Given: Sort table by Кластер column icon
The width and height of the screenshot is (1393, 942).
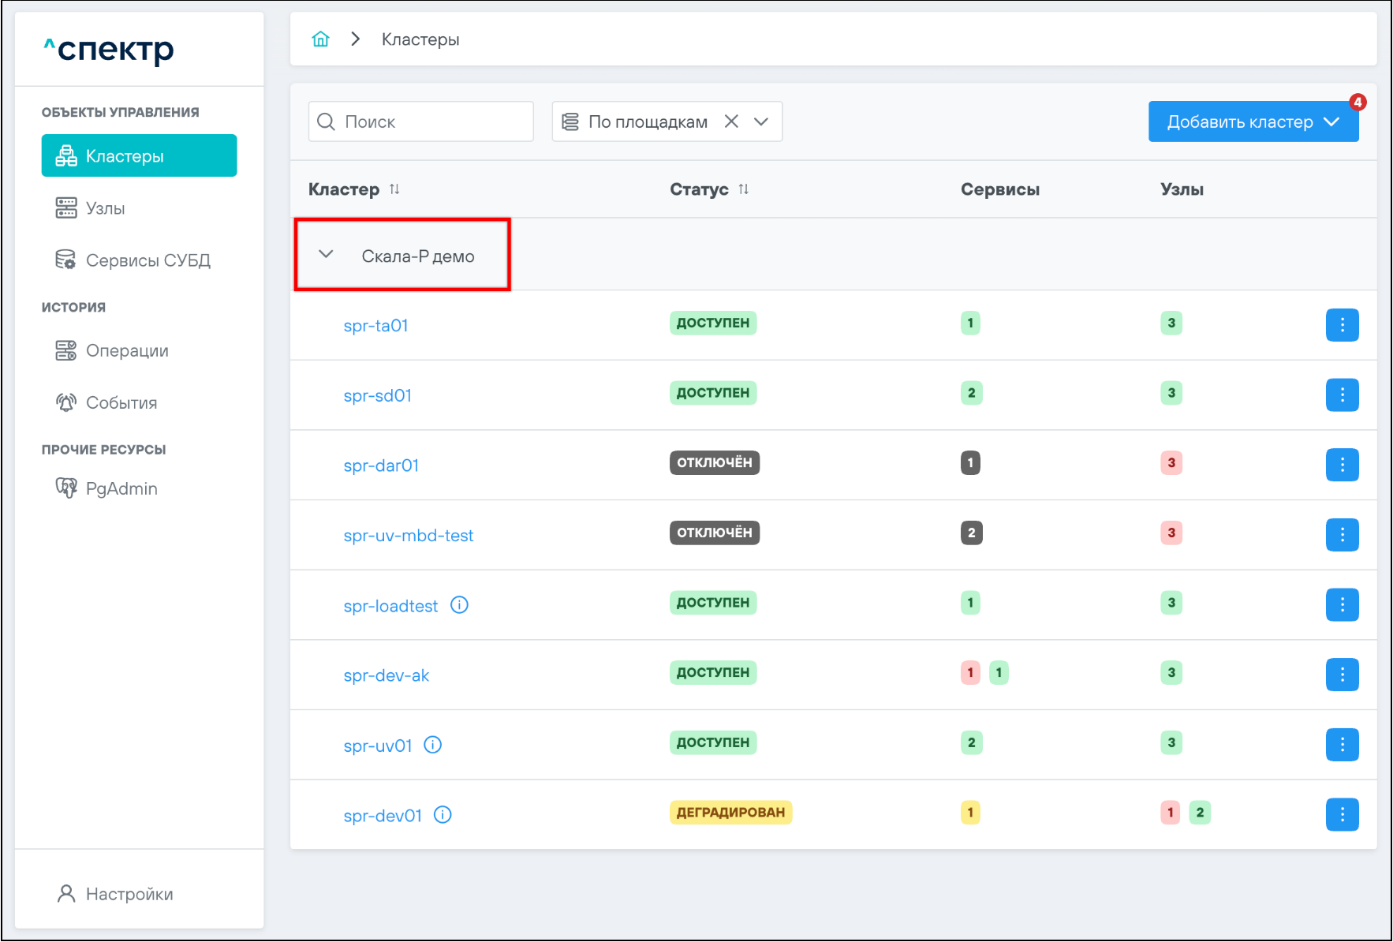Looking at the screenshot, I should [394, 189].
